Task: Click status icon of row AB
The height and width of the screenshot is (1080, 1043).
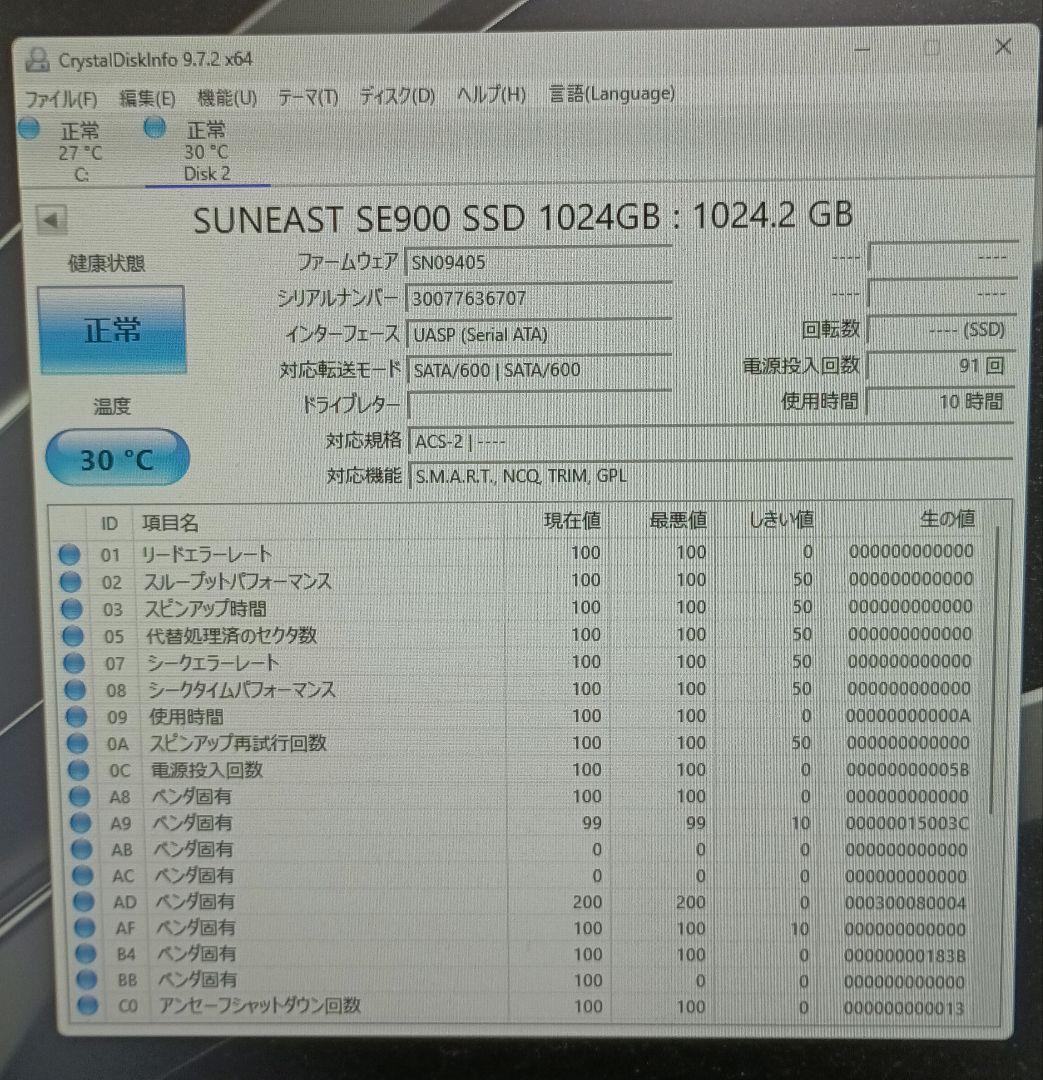Action: click(81, 849)
